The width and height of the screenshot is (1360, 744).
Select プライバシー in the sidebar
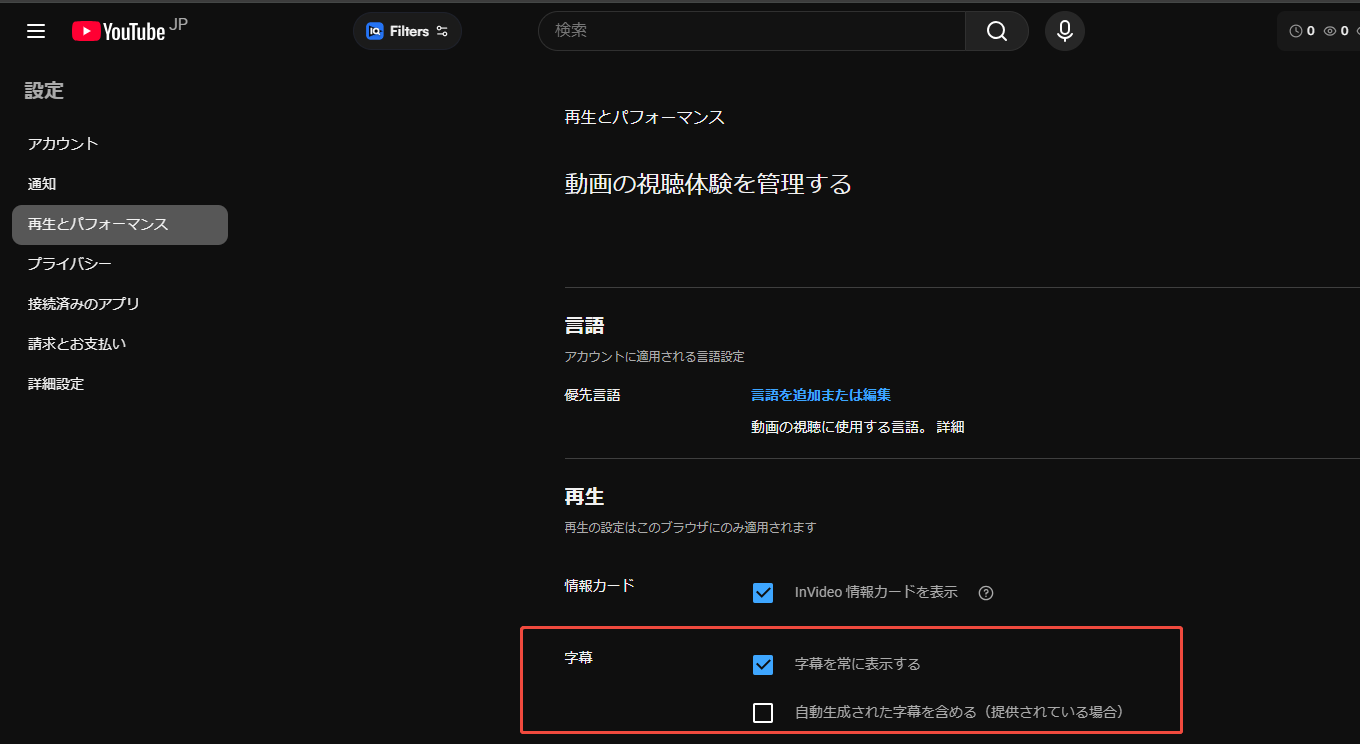[68, 263]
